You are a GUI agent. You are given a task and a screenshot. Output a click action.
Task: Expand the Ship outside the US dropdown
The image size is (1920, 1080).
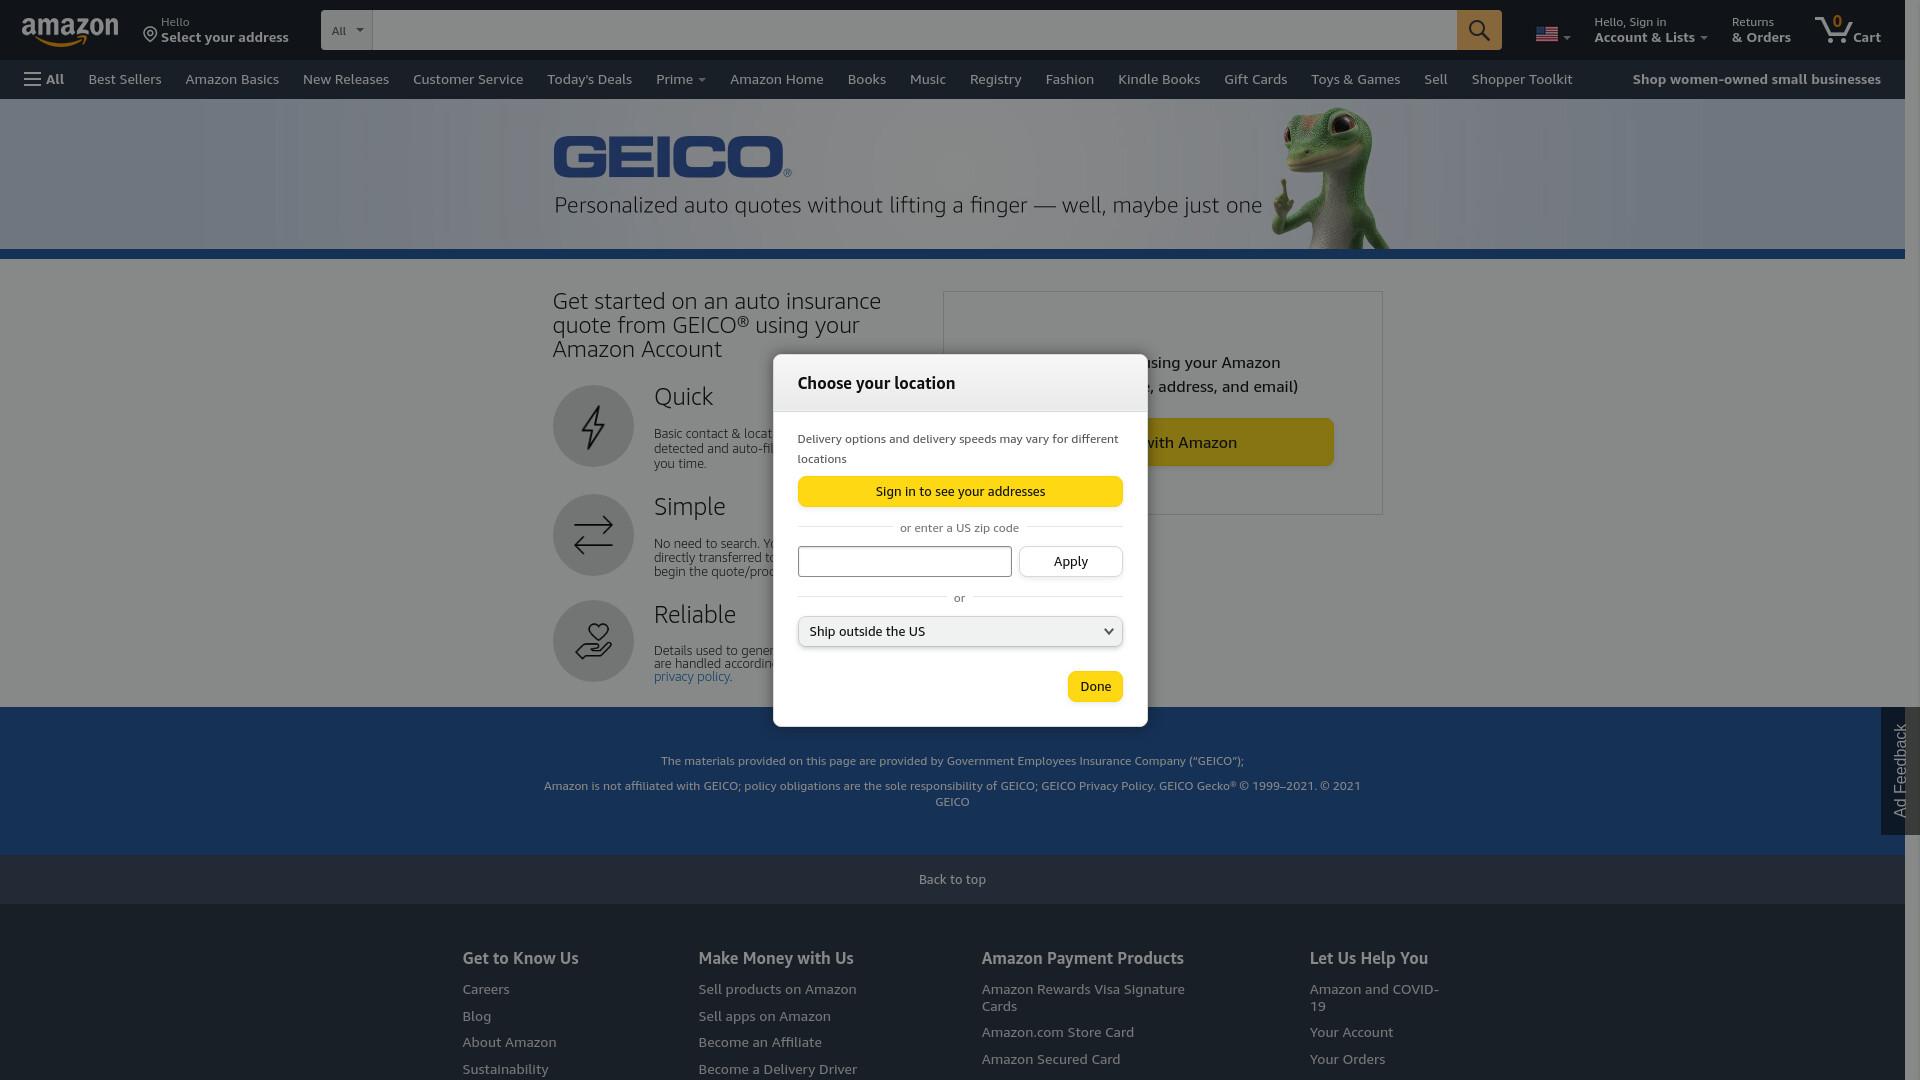pos(960,631)
